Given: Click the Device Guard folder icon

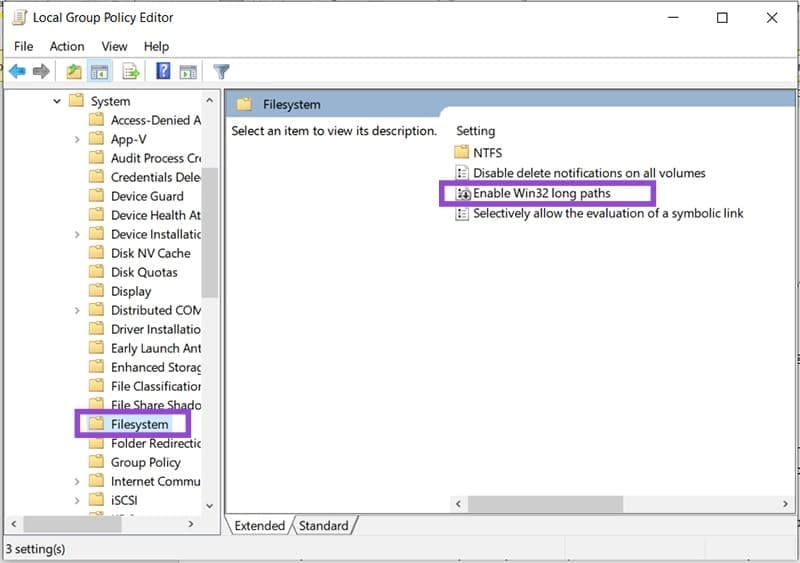Looking at the screenshot, I should (96, 195).
